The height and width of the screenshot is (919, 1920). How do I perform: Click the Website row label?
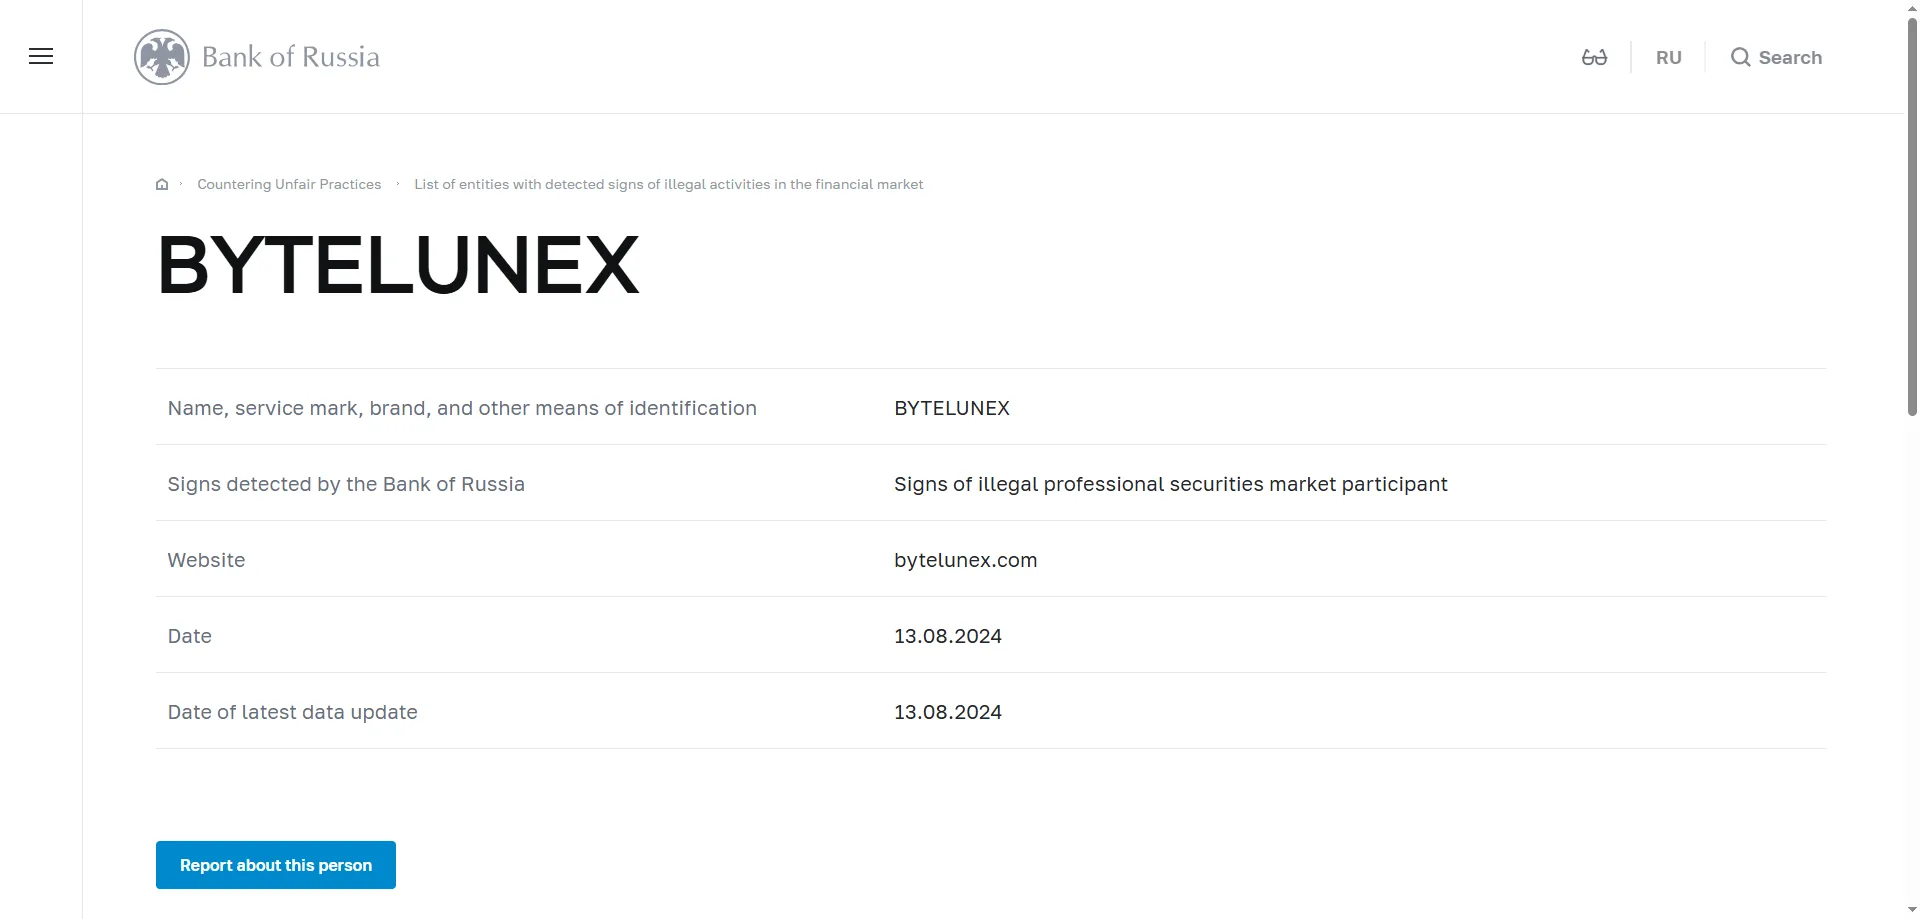point(206,560)
